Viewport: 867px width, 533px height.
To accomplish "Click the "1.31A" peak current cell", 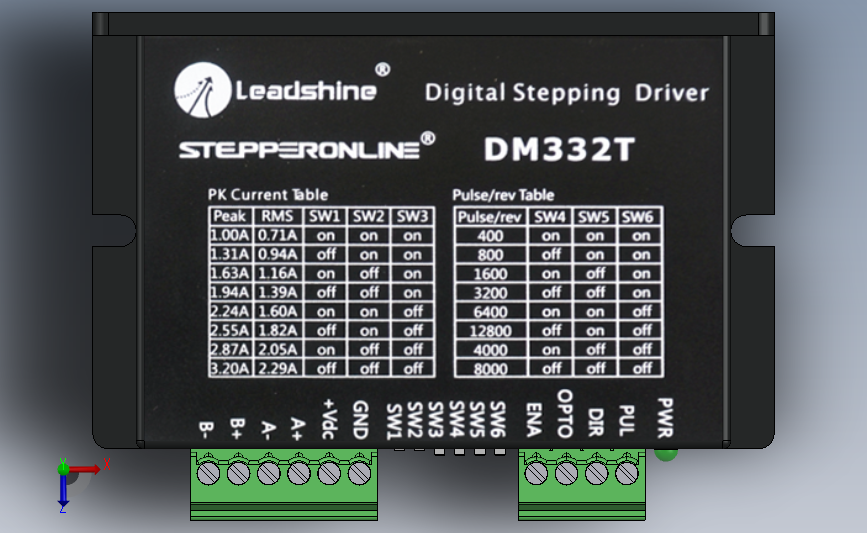I will tap(230, 254).
